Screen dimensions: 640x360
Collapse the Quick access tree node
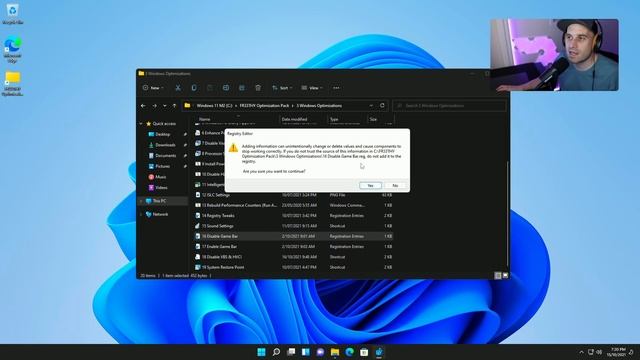(x=141, y=124)
